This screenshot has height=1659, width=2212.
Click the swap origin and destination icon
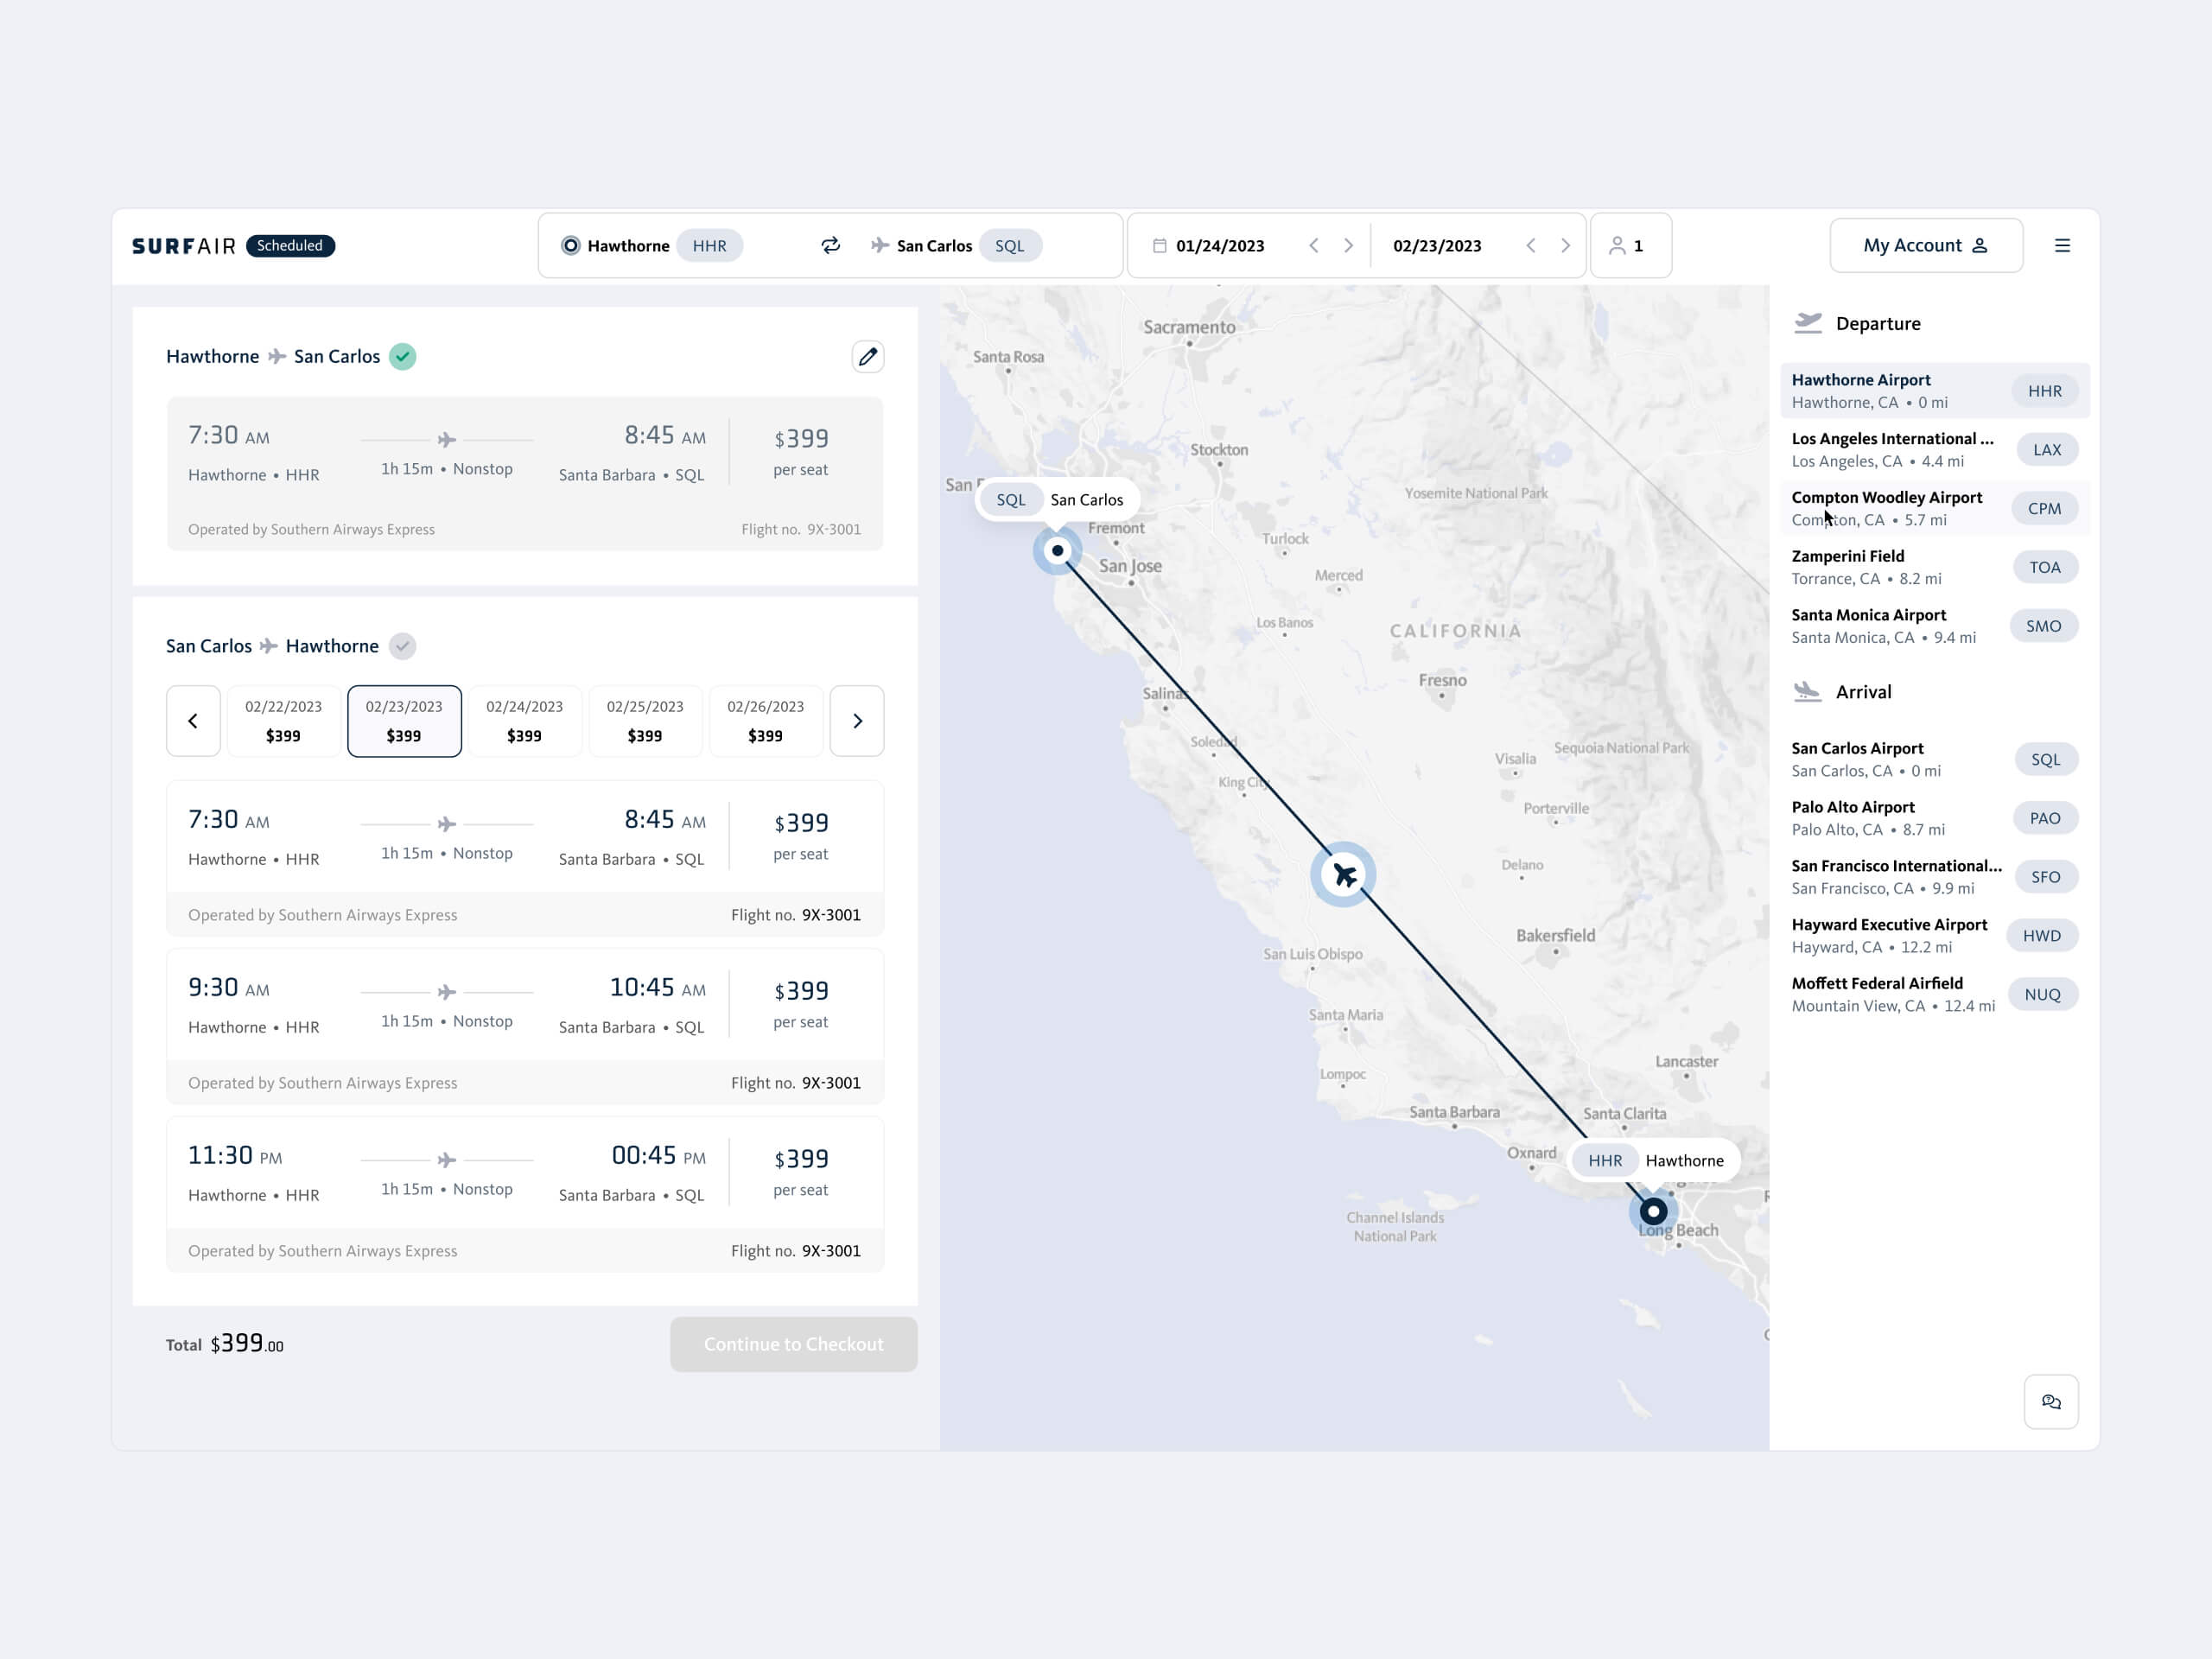(830, 245)
